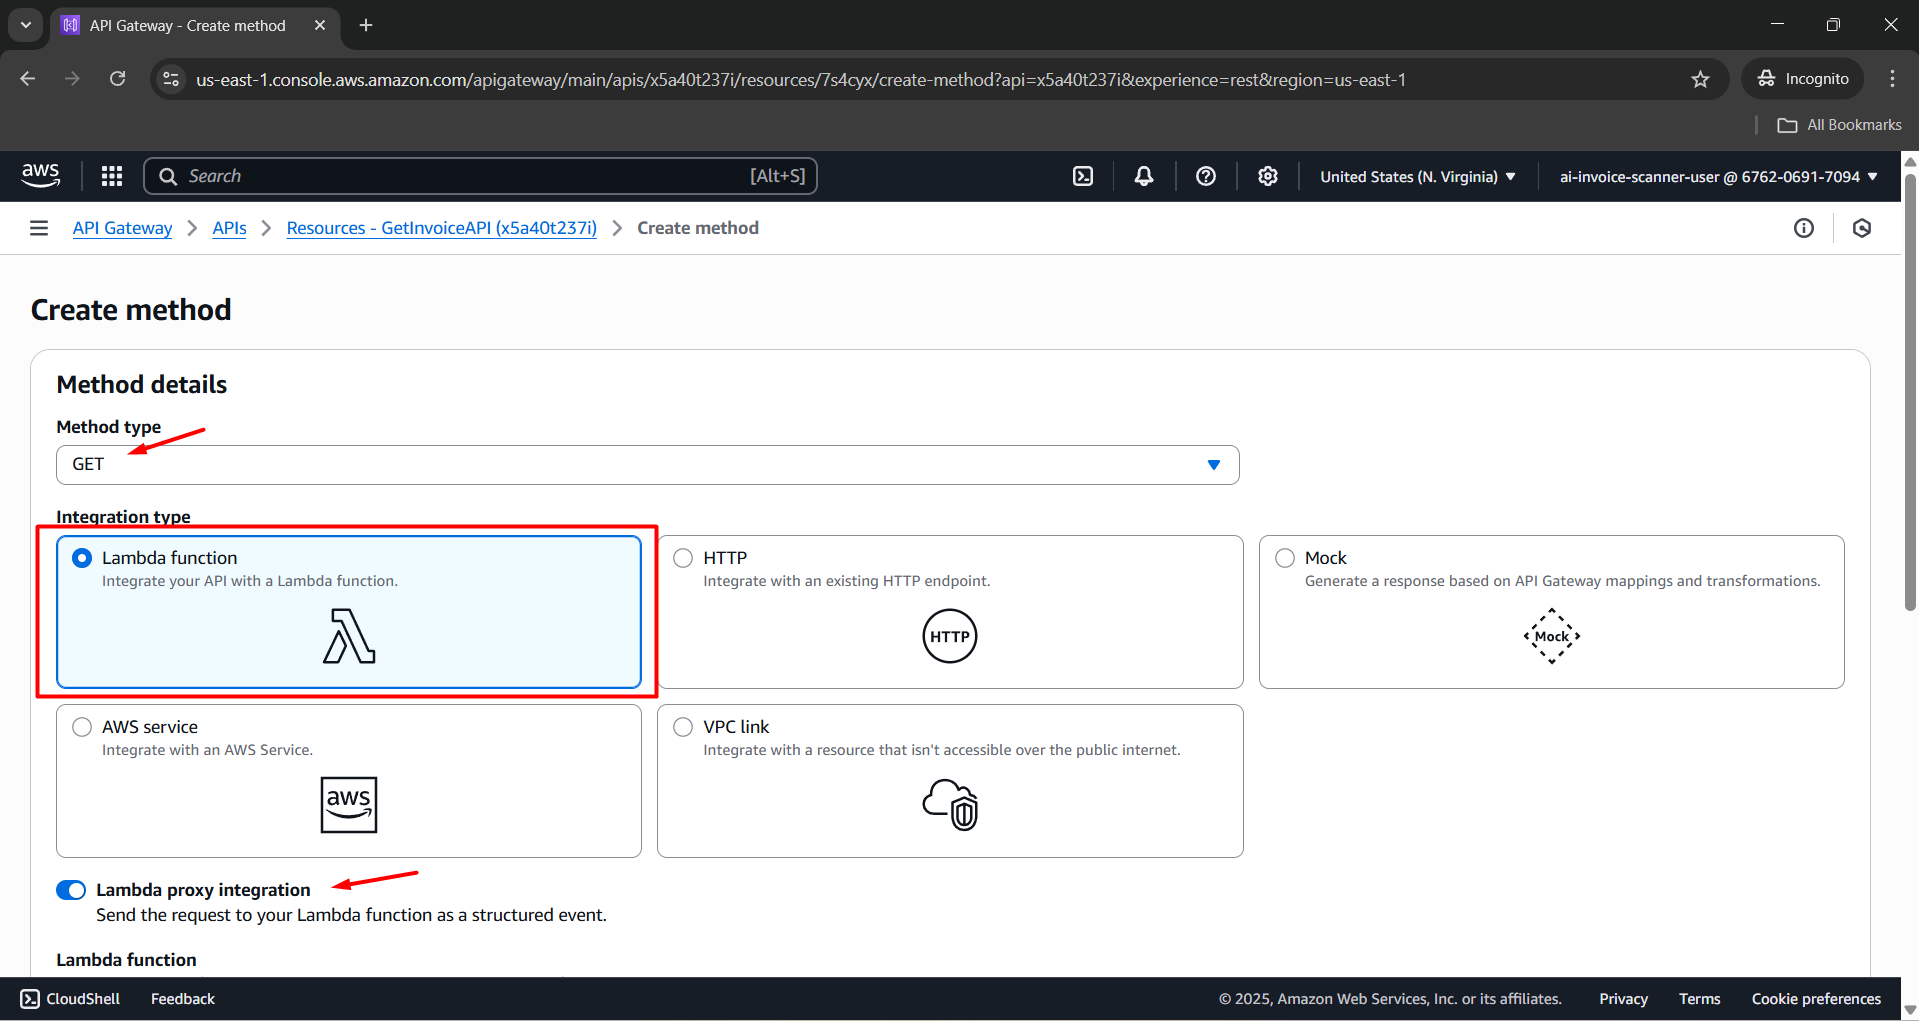Open the notifications bell
The width and height of the screenshot is (1919, 1021).
pos(1144,176)
